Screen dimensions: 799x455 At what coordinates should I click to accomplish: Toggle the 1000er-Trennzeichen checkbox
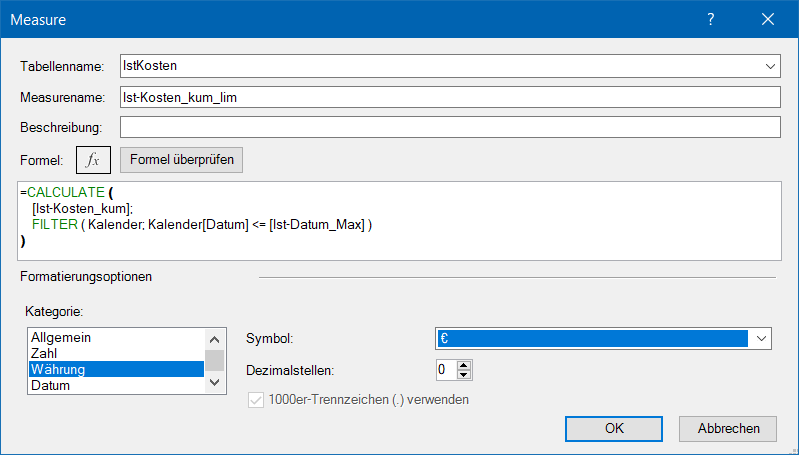click(x=256, y=400)
